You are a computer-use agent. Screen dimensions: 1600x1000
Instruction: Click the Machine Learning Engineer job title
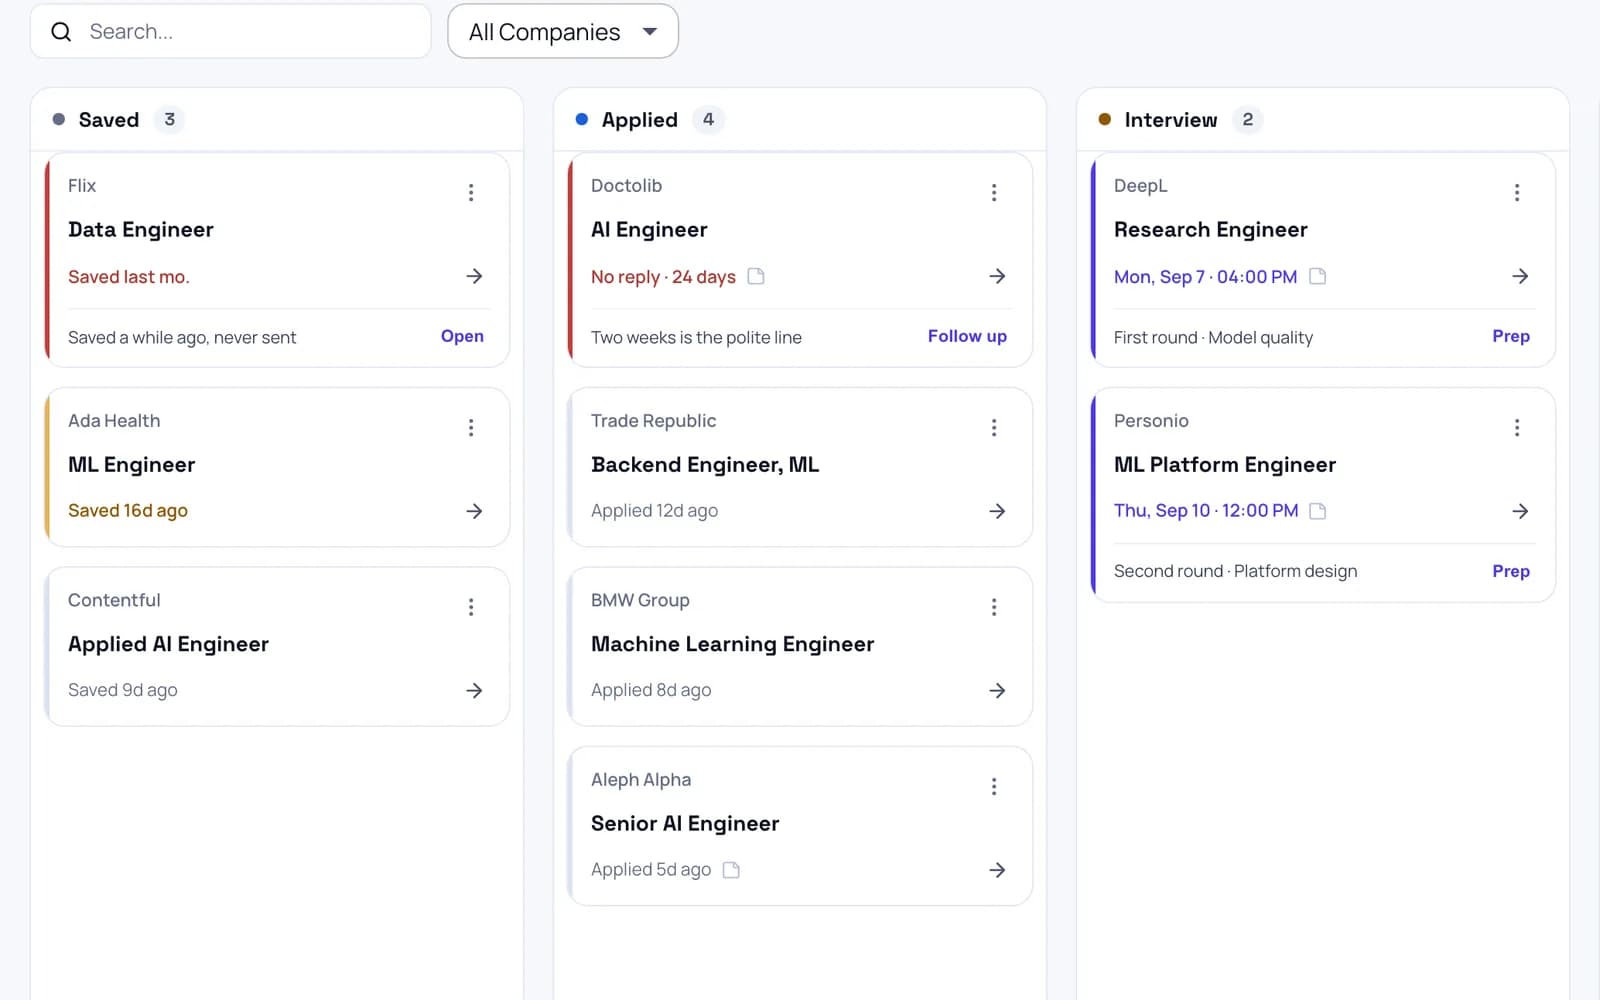pos(732,644)
